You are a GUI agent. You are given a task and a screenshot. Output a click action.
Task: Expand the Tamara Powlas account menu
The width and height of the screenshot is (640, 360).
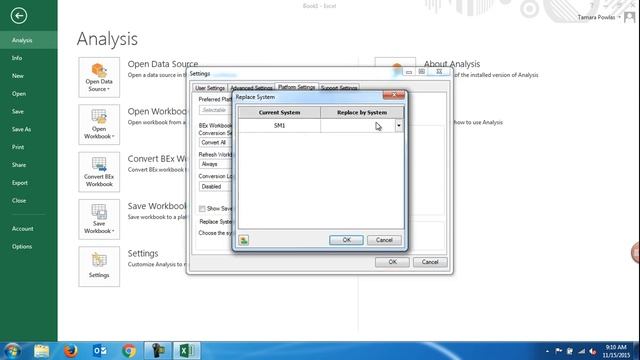coord(599,17)
